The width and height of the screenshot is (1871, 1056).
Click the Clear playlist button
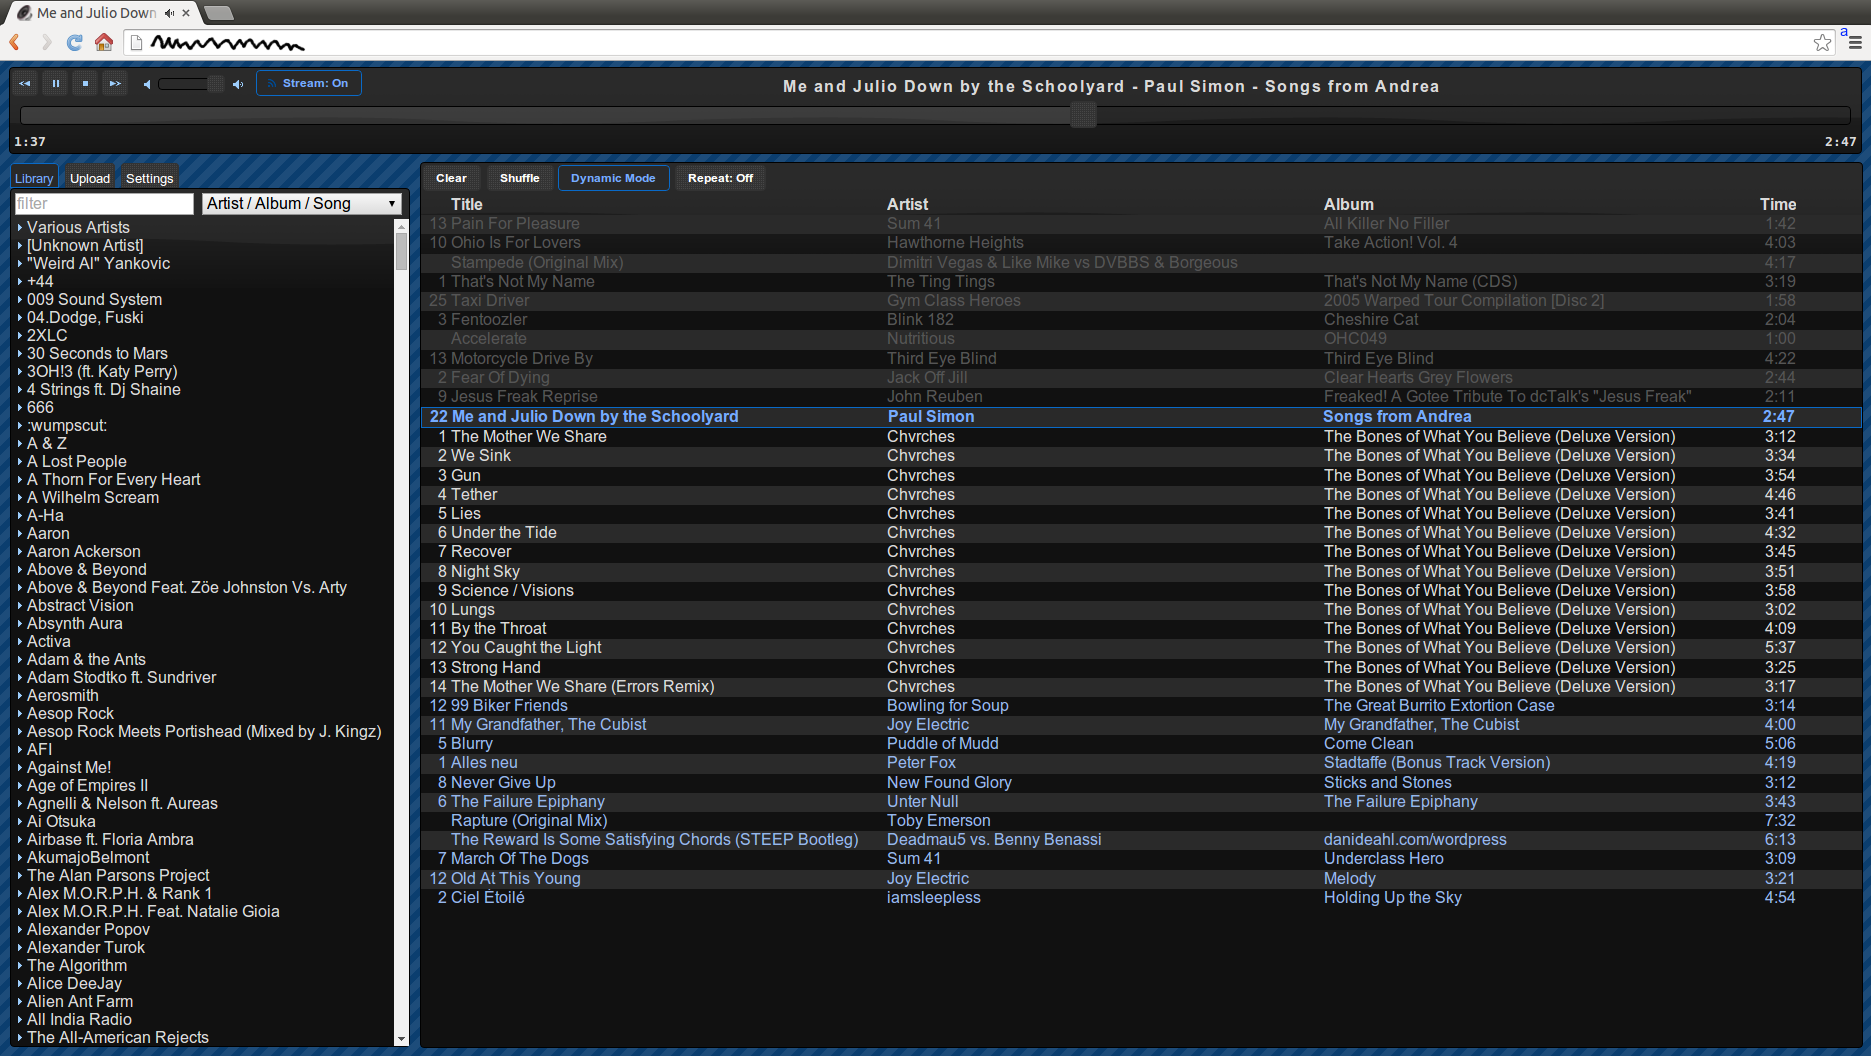[x=451, y=178]
